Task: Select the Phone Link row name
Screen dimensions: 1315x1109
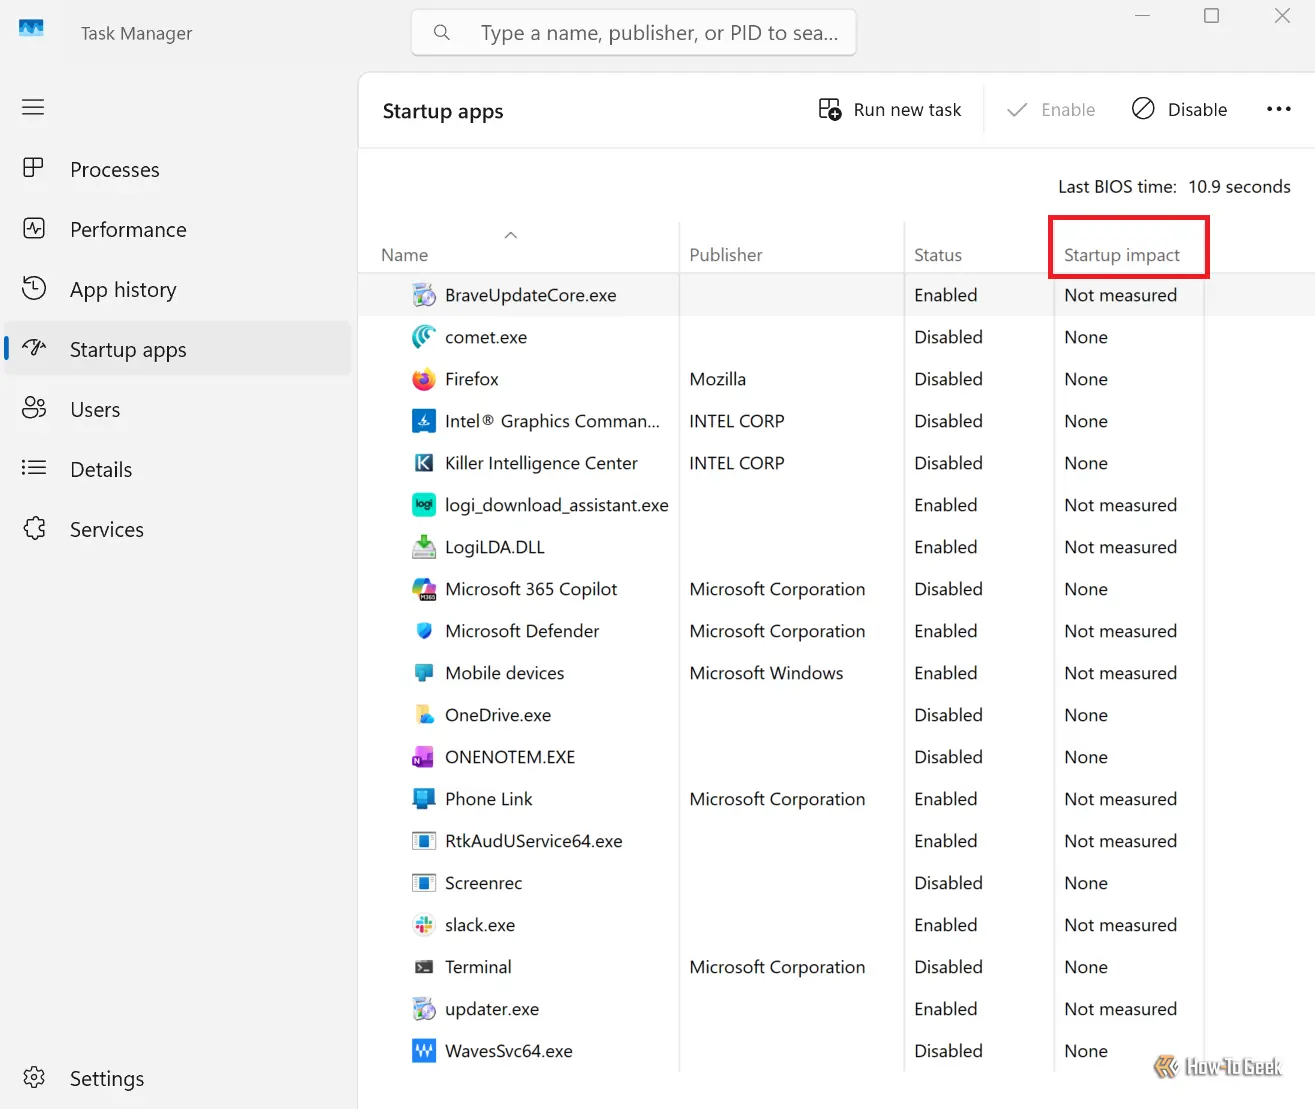Action: (489, 799)
